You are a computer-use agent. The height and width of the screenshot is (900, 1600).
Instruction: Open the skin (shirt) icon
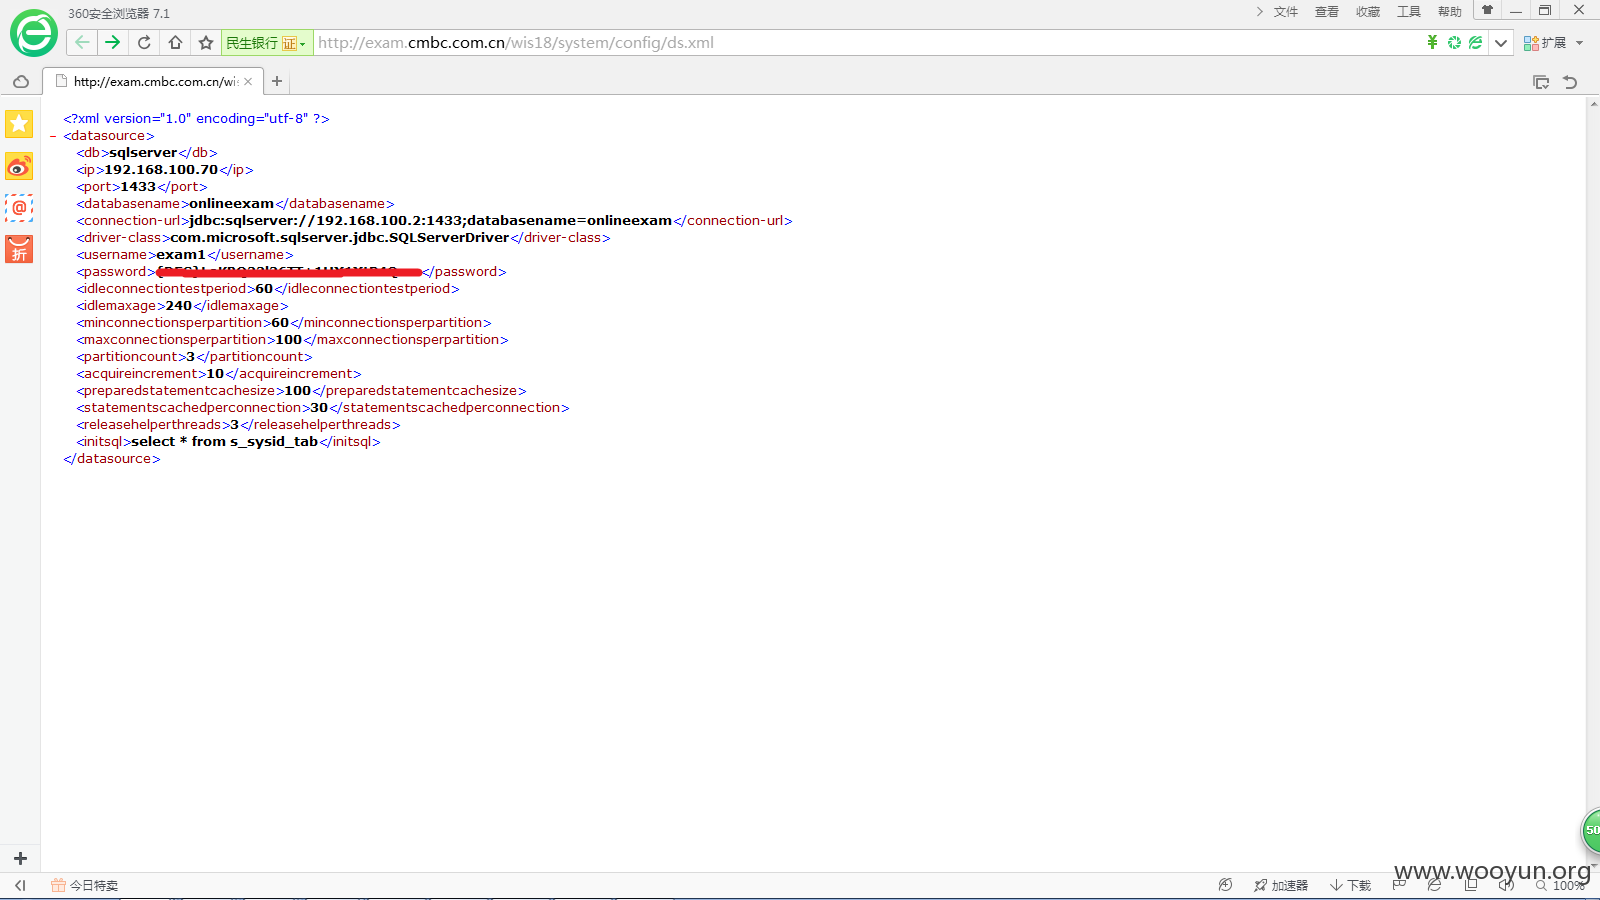1487,10
